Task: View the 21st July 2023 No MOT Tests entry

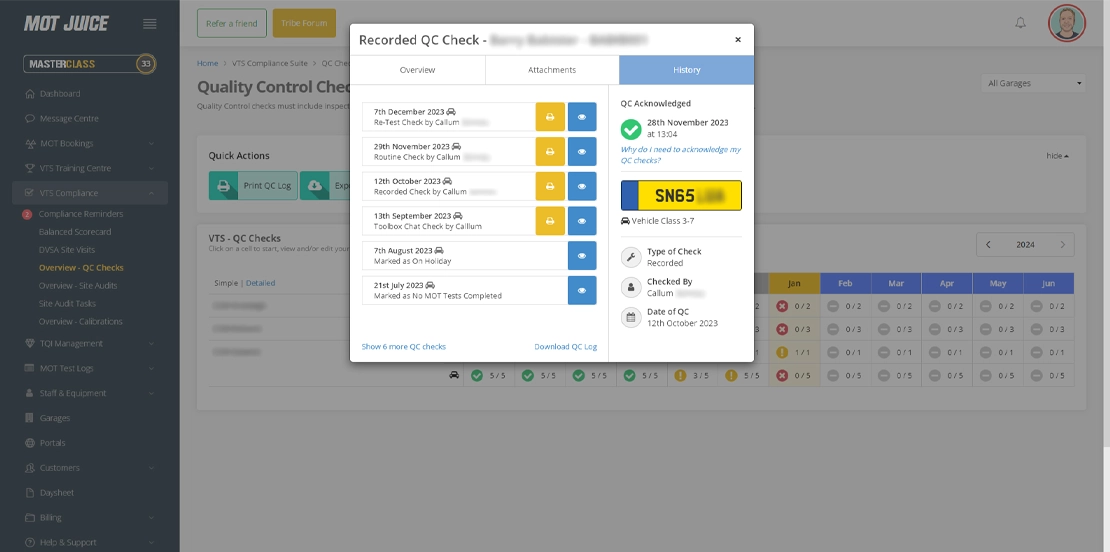Action: [582, 290]
